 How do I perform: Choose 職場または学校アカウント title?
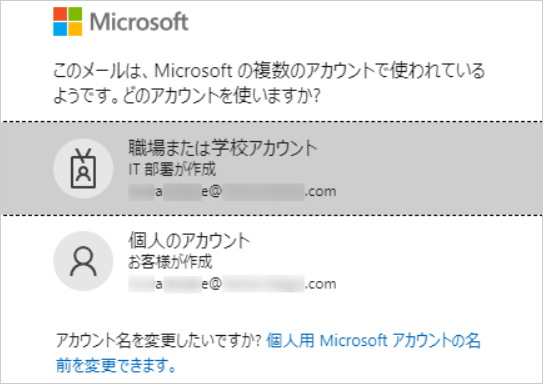pos(223,148)
